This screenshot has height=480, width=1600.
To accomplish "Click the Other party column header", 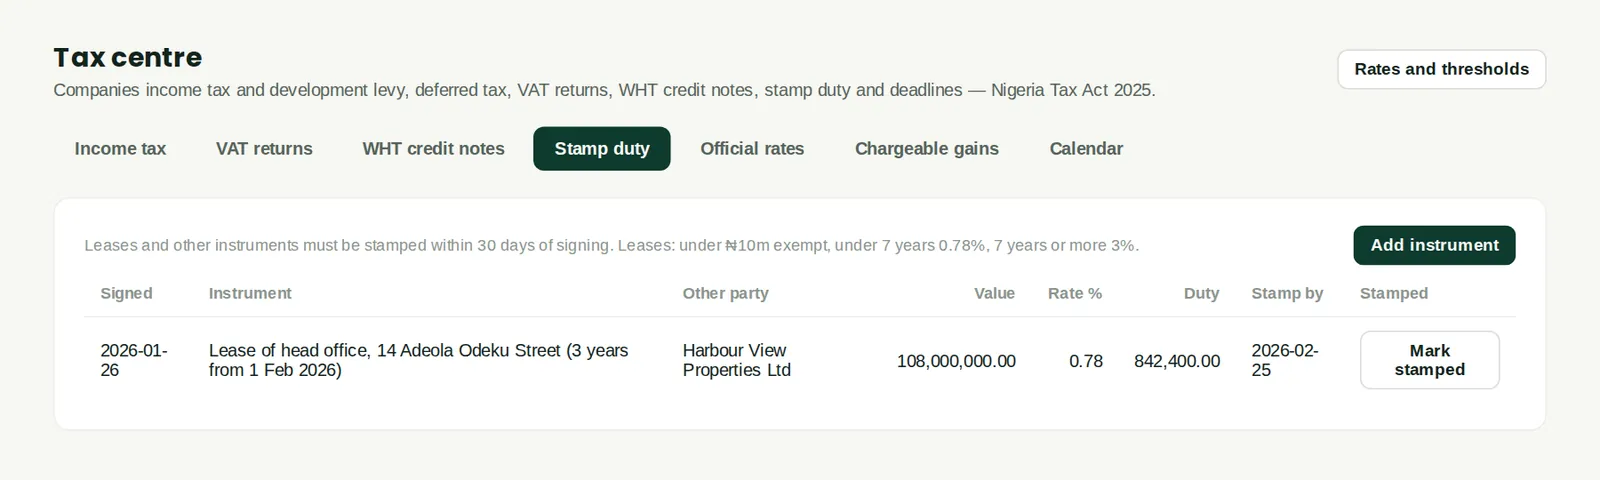I will pyautogui.click(x=725, y=293).
